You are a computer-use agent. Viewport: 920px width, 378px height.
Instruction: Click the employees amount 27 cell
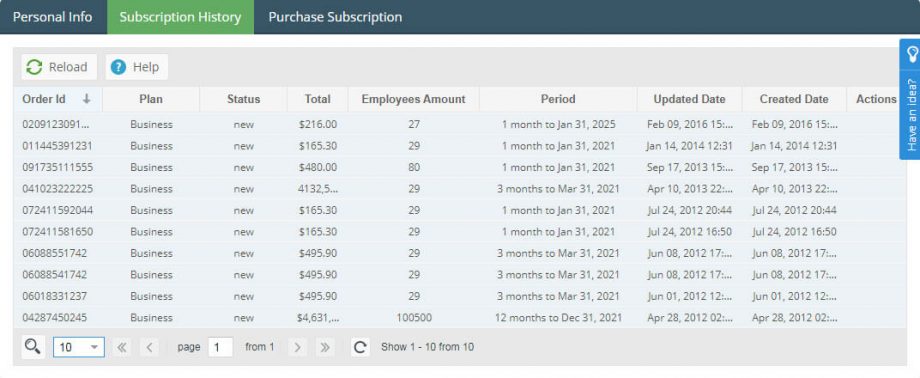[414, 124]
